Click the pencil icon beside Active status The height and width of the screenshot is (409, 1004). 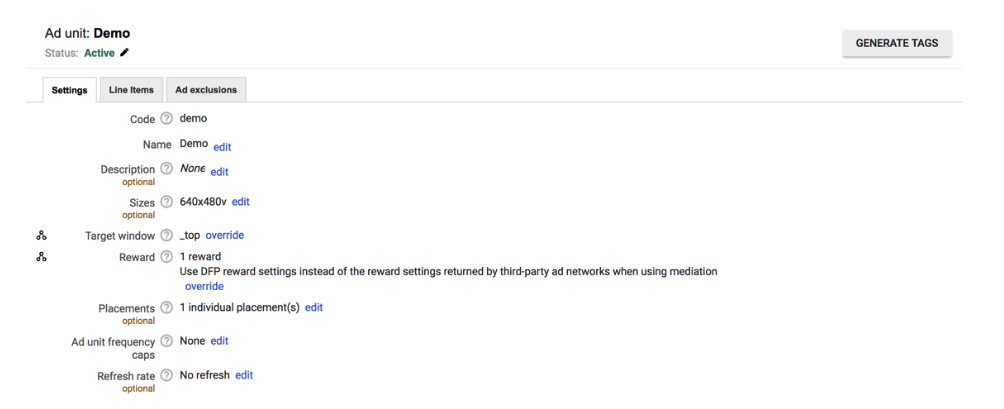point(125,53)
